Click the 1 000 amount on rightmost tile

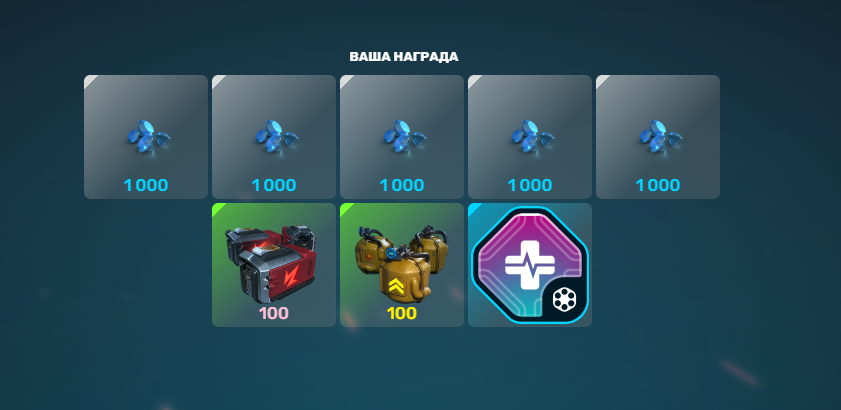658,186
